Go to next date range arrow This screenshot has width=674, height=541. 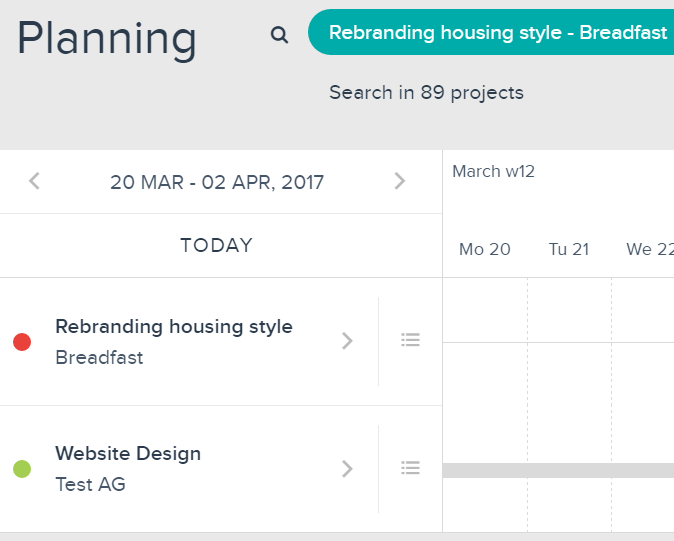pyautogui.click(x=400, y=181)
